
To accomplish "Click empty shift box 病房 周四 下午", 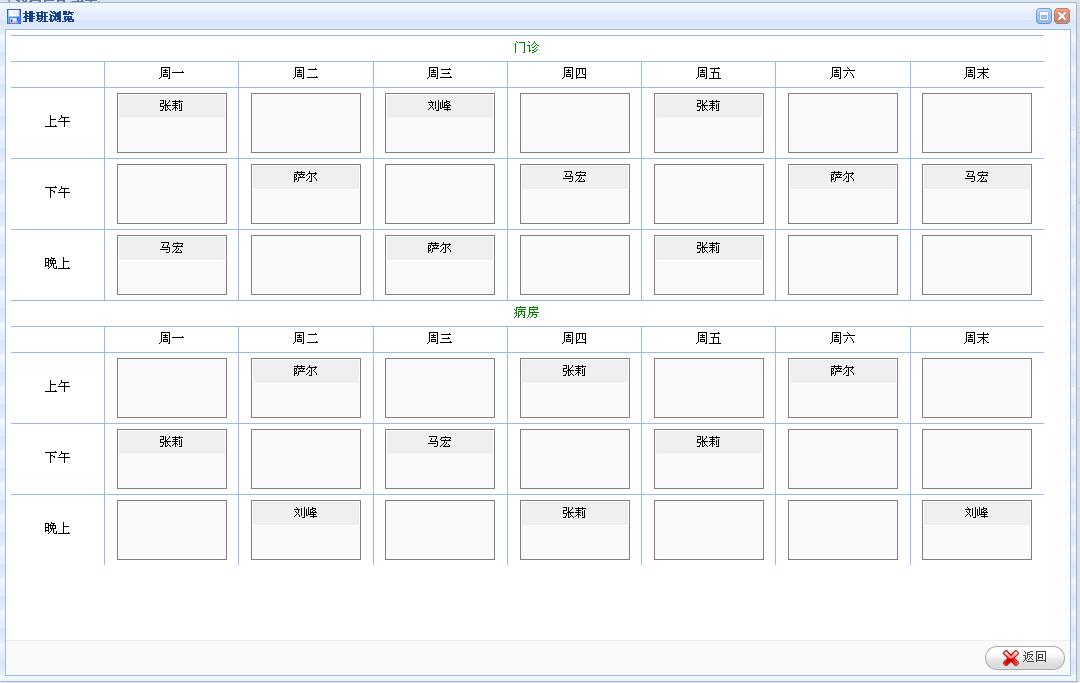I will [x=574, y=459].
